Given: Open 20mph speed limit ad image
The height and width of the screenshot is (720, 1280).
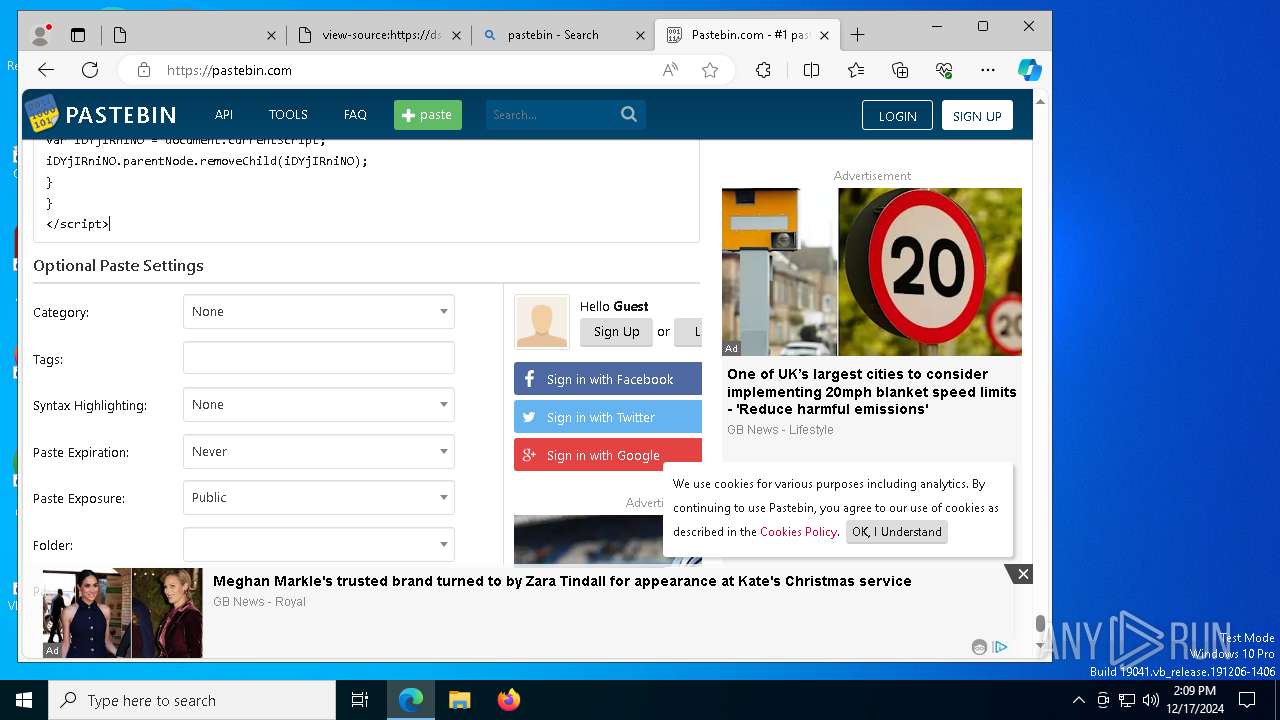Looking at the screenshot, I should click(872, 272).
